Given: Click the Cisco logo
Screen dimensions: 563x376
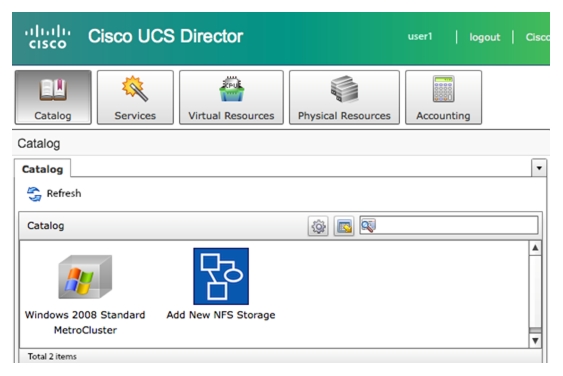Looking at the screenshot, I should pos(47,37).
